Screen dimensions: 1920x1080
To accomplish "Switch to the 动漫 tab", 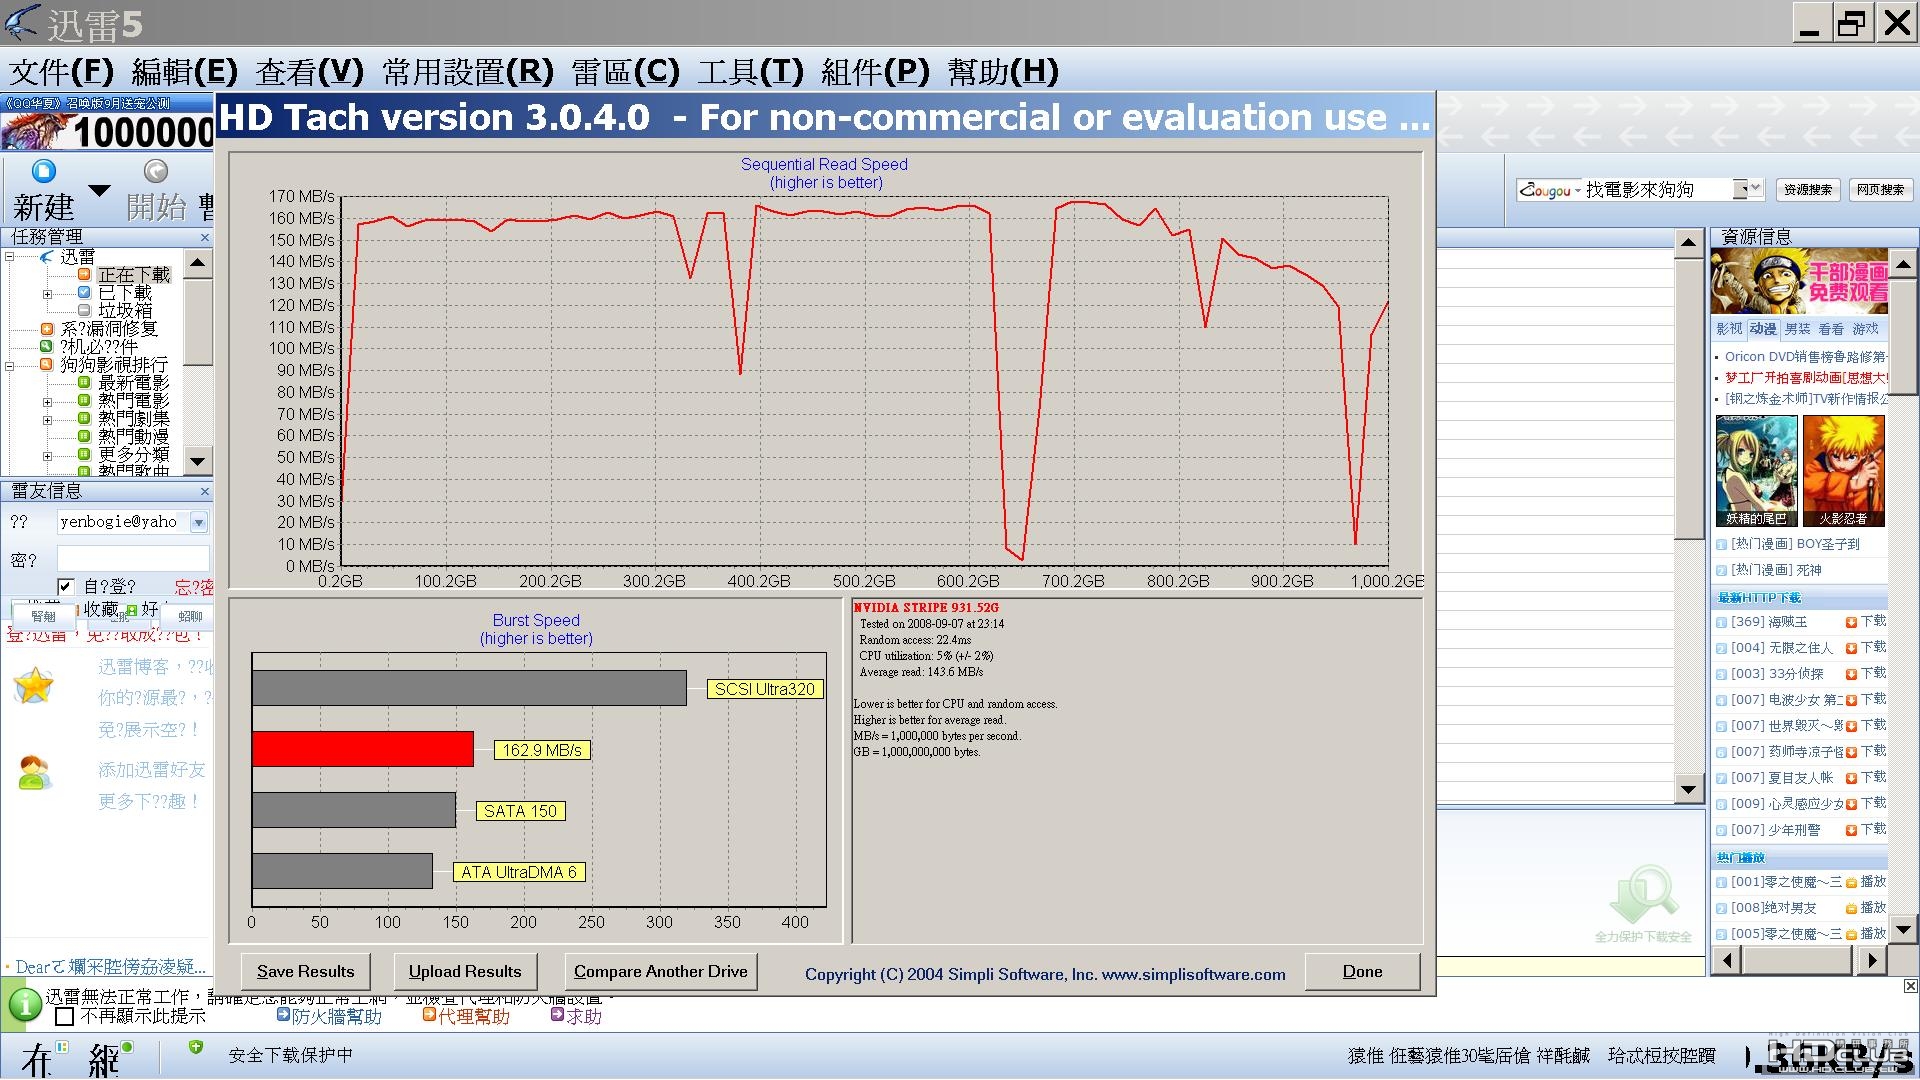I will point(1763,329).
